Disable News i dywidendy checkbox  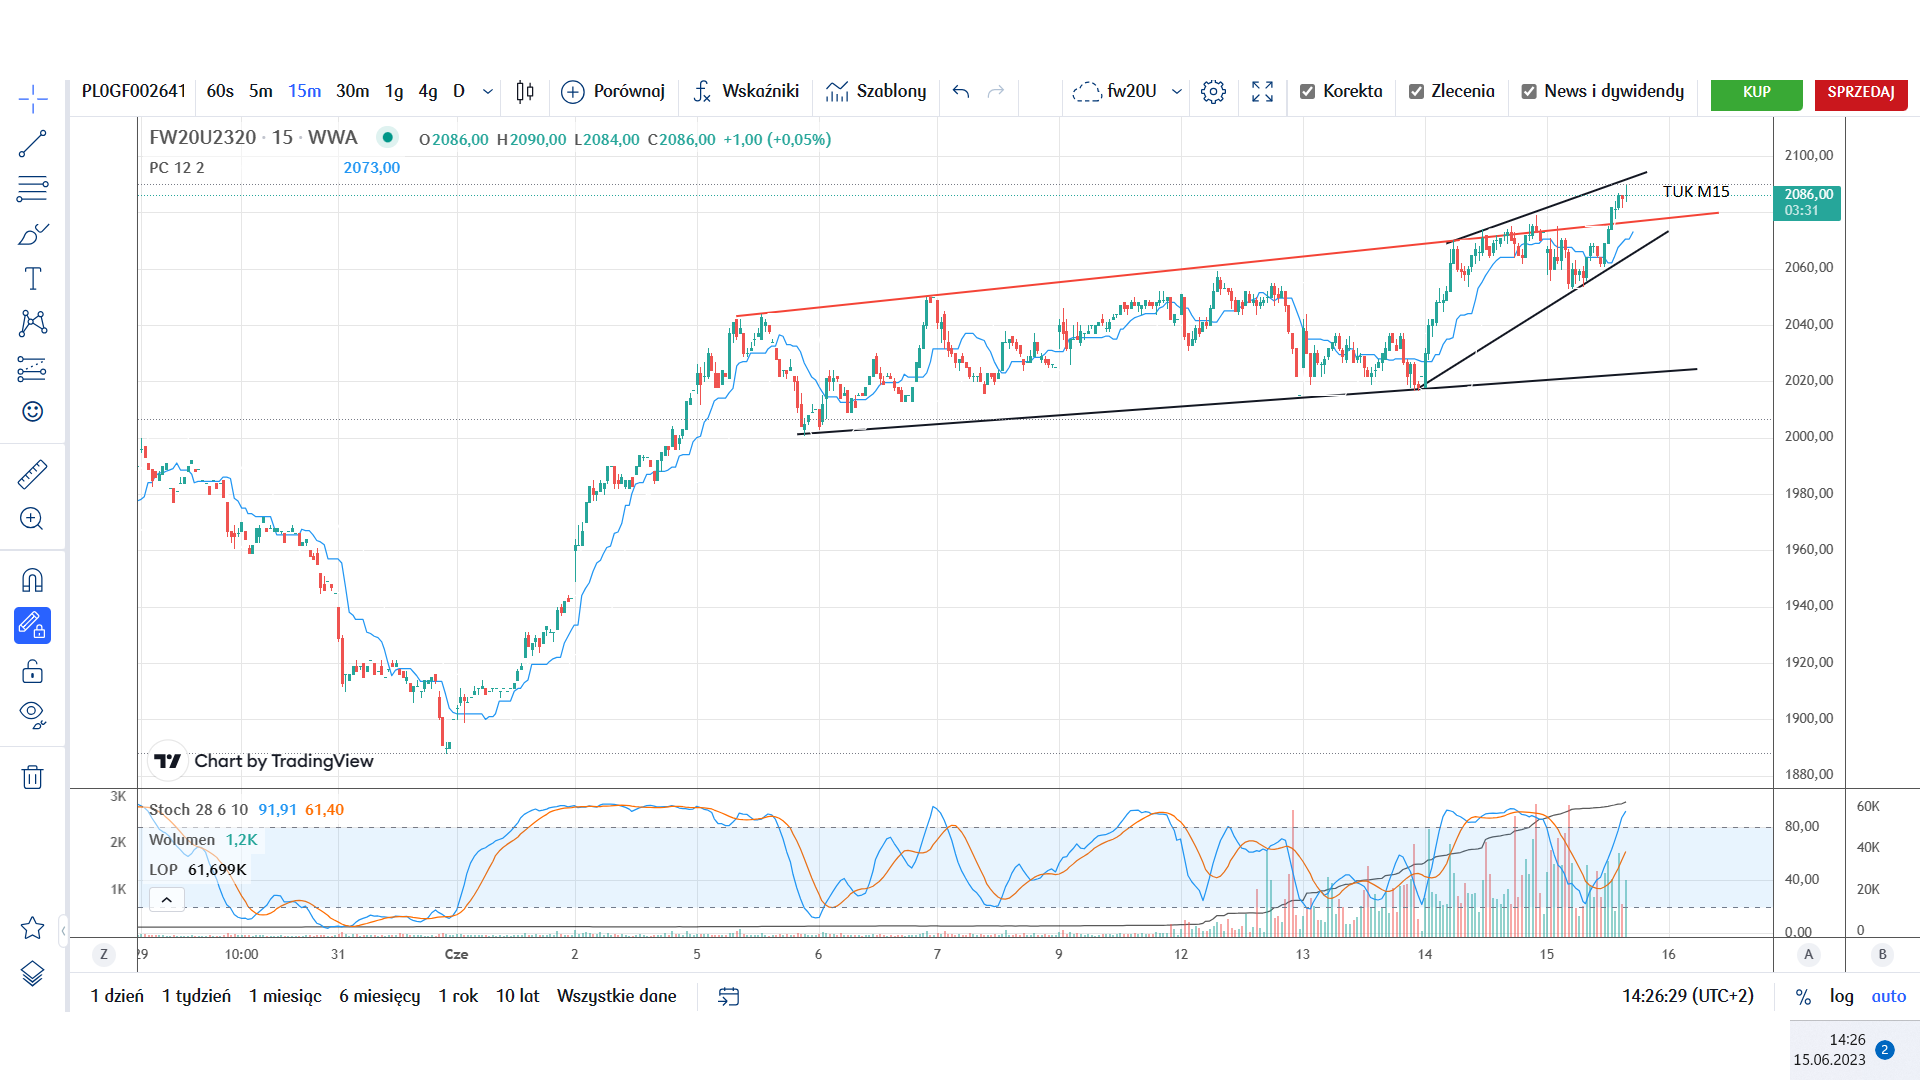[x=1529, y=92]
